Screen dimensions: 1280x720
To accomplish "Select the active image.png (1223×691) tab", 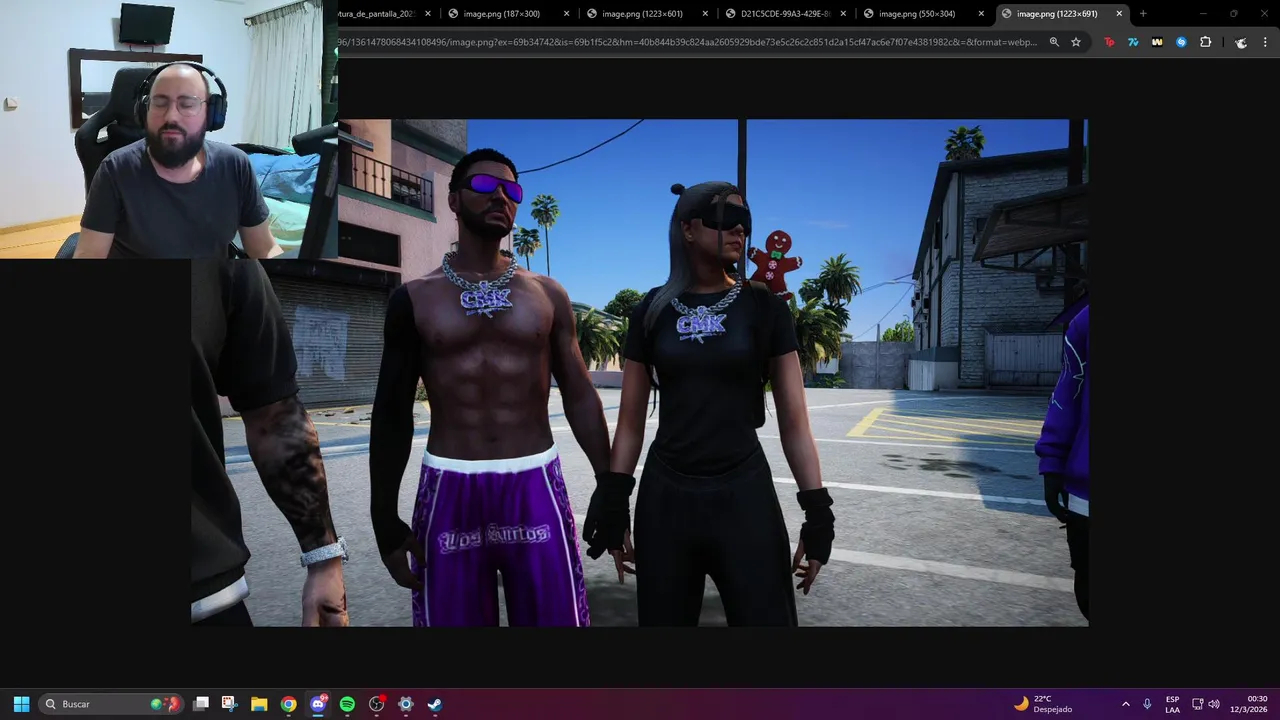I will pos(1062,14).
